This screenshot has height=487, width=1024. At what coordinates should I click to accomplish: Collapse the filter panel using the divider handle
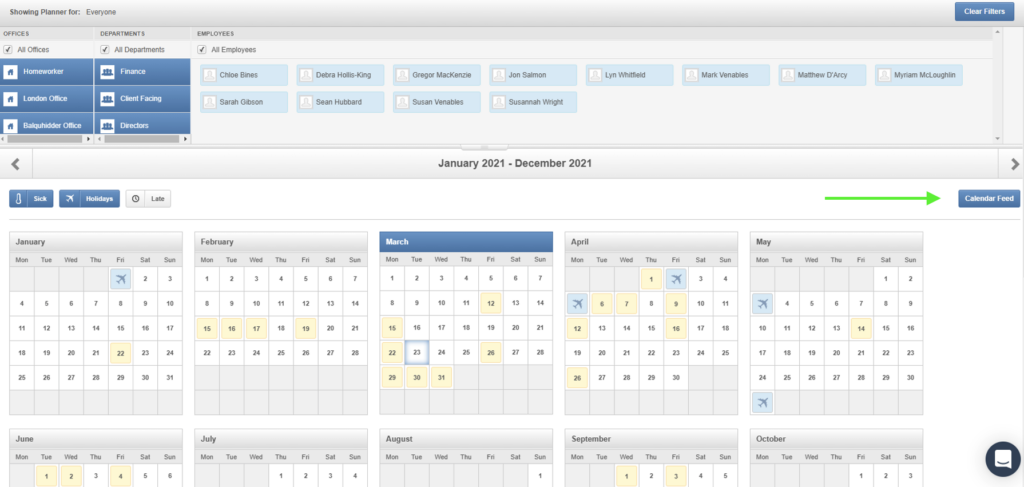(497, 147)
